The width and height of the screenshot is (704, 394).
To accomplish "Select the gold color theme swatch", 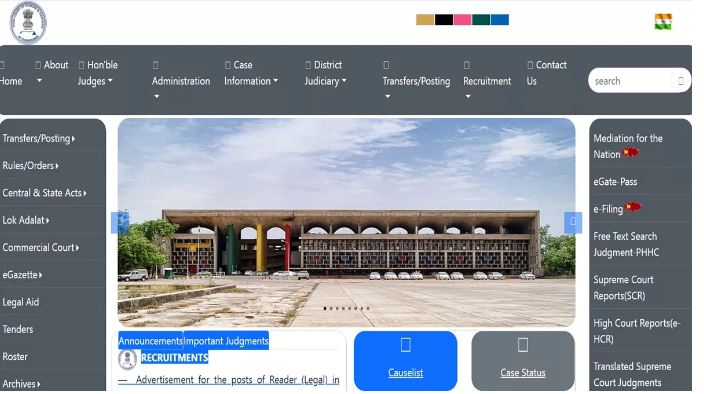I will 425,20.
